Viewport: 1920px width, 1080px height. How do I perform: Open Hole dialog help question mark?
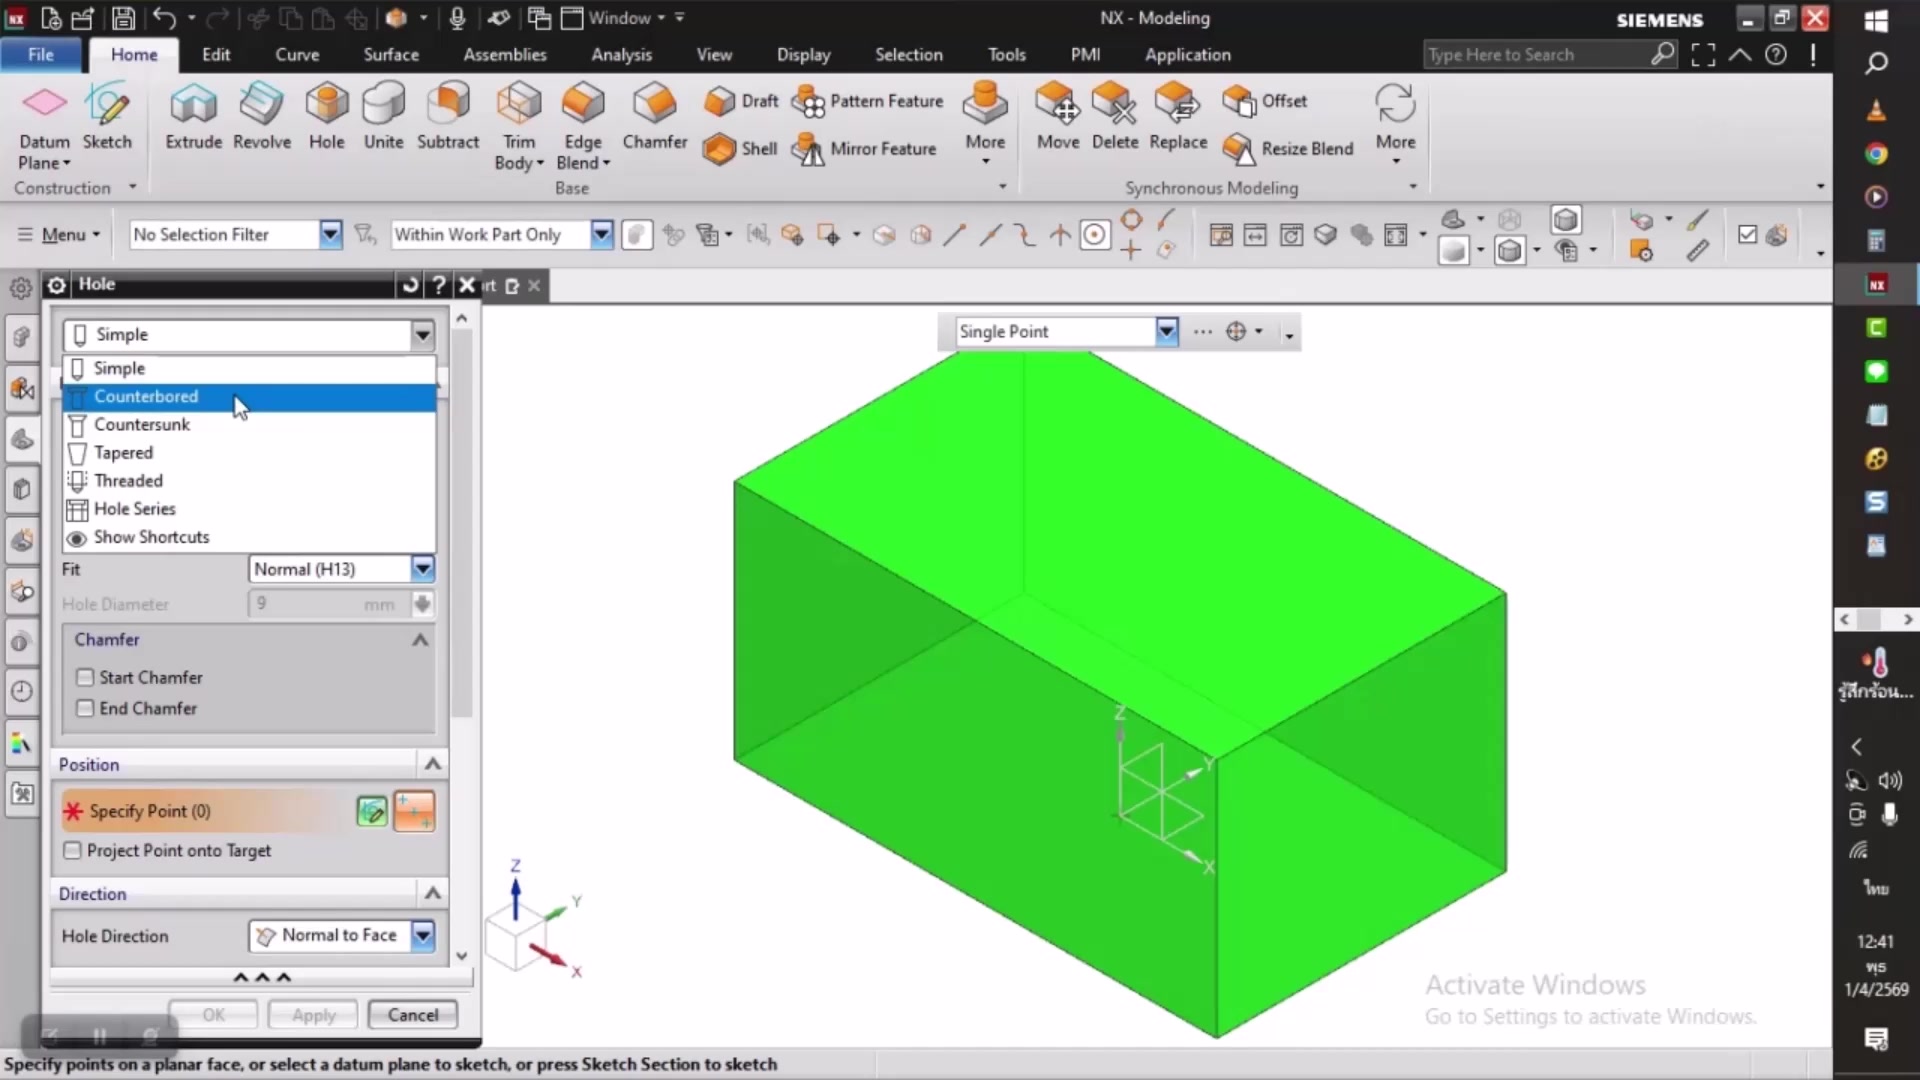pos(438,285)
